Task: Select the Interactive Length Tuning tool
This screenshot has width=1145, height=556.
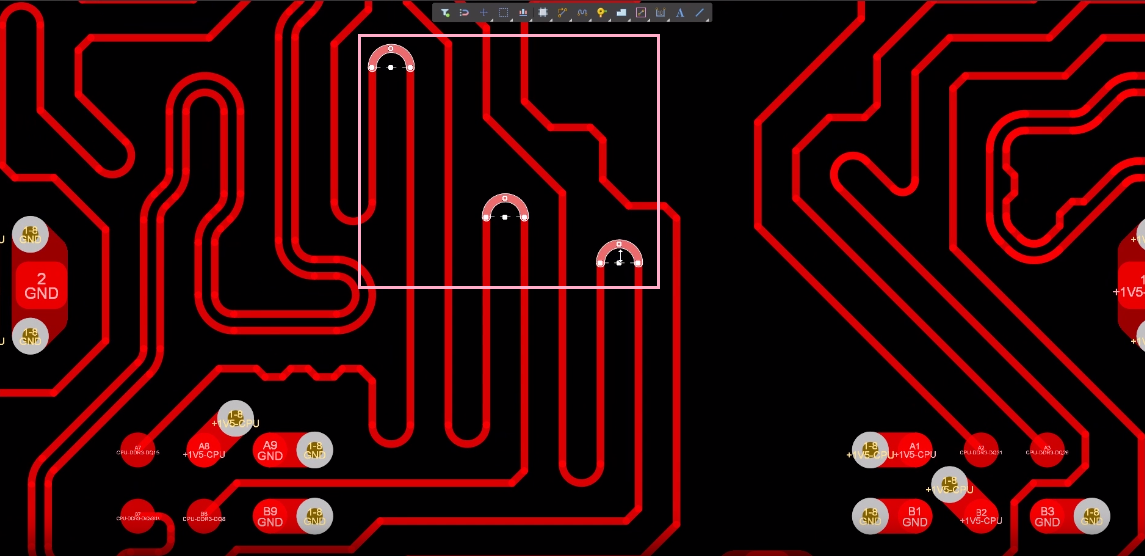Action: pos(582,12)
